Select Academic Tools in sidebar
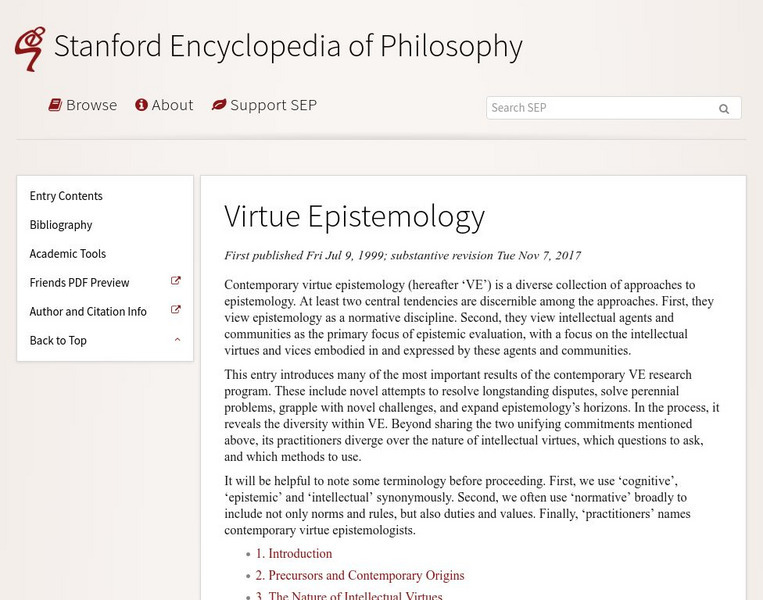The image size is (763, 600). (68, 254)
